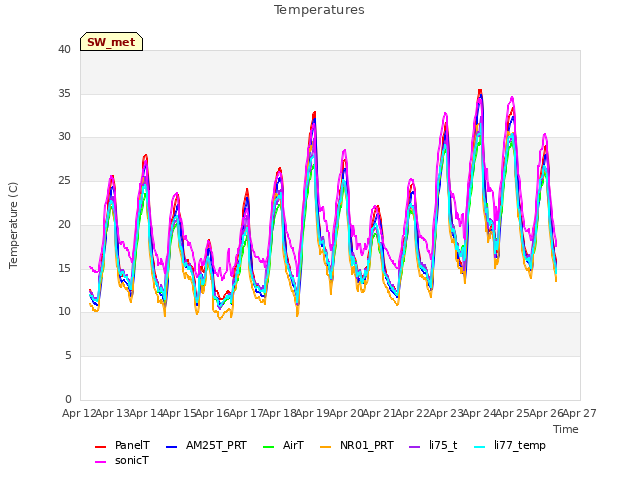The width and height of the screenshot is (640, 480).
Task: Click the sonicT magenta legend swatch
Action: 100,462
